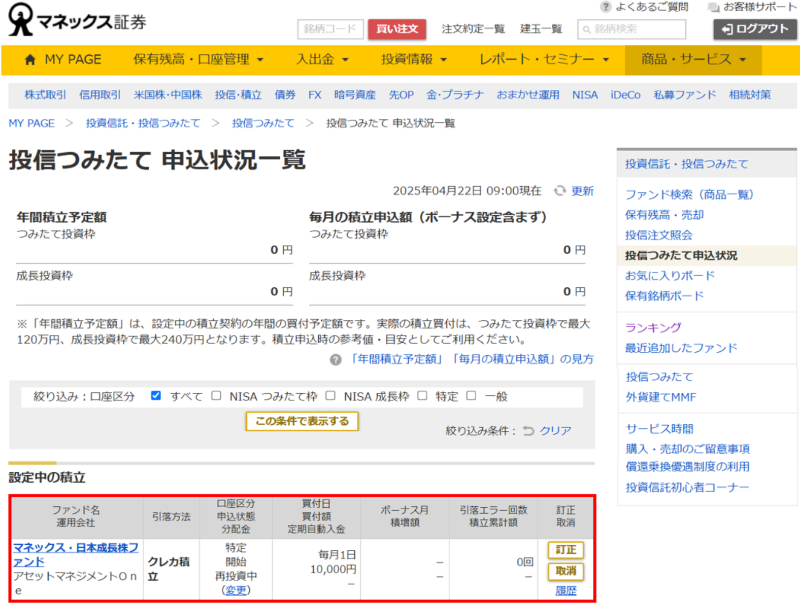
Task: Click the 銘柄コード input field
Action: [330, 29]
